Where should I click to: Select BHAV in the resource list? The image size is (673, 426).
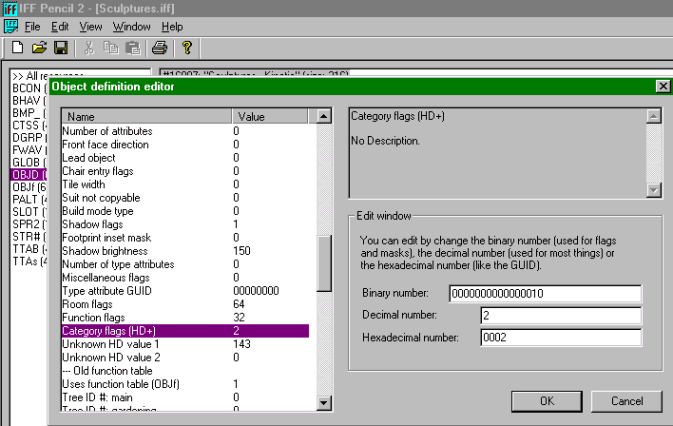coord(24,101)
